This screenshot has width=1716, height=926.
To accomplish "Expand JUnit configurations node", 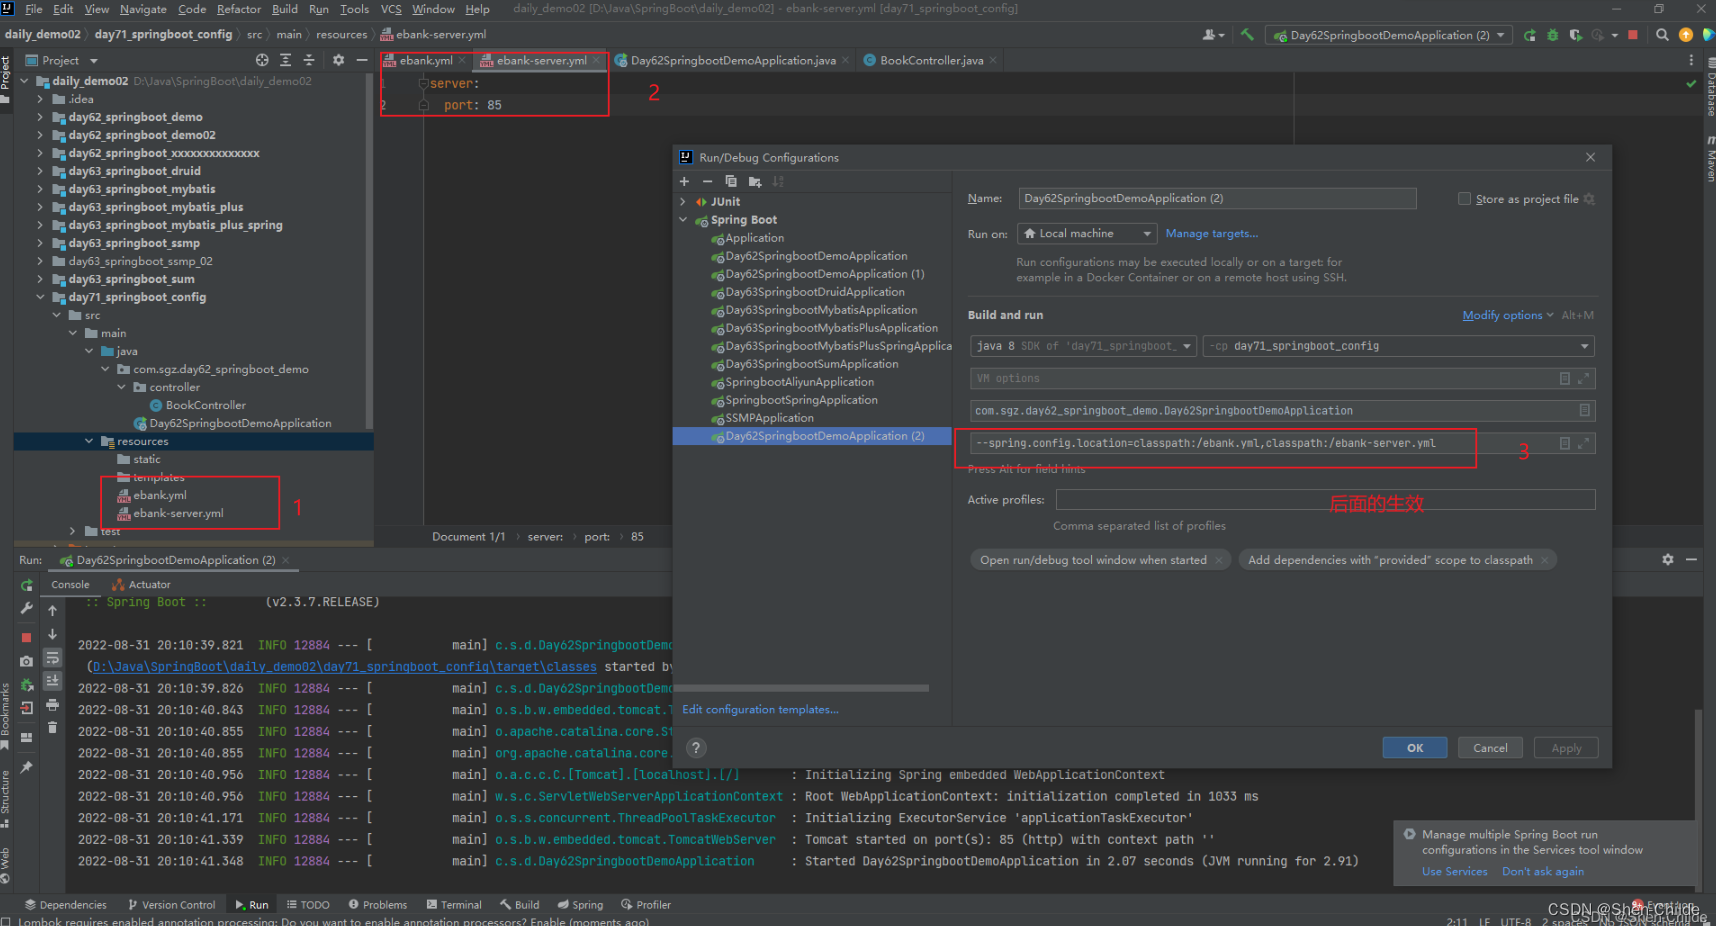I will pyautogui.click(x=683, y=202).
